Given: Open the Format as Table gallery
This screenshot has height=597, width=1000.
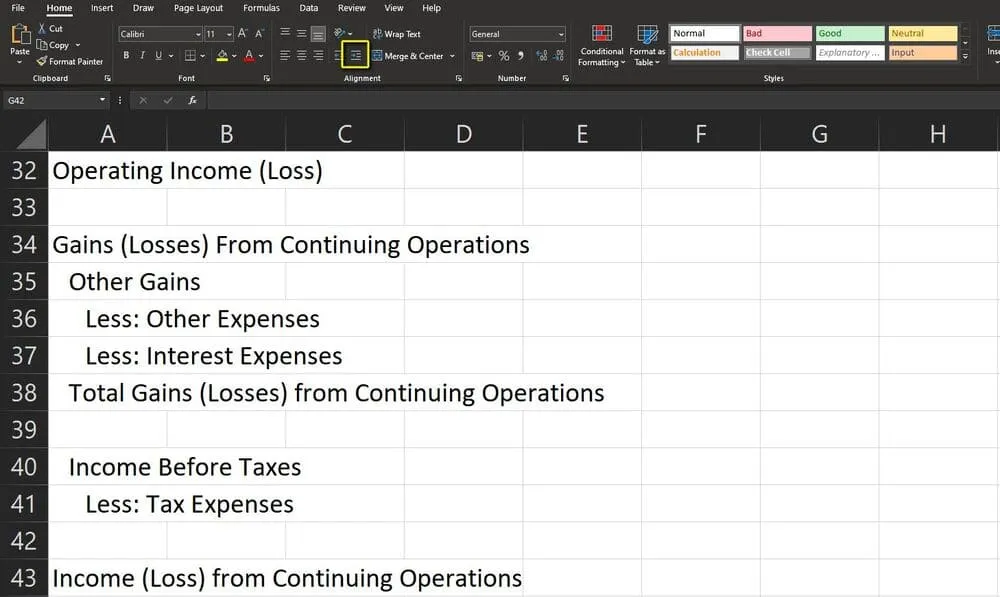Looking at the screenshot, I should pyautogui.click(x=647, y=45).
